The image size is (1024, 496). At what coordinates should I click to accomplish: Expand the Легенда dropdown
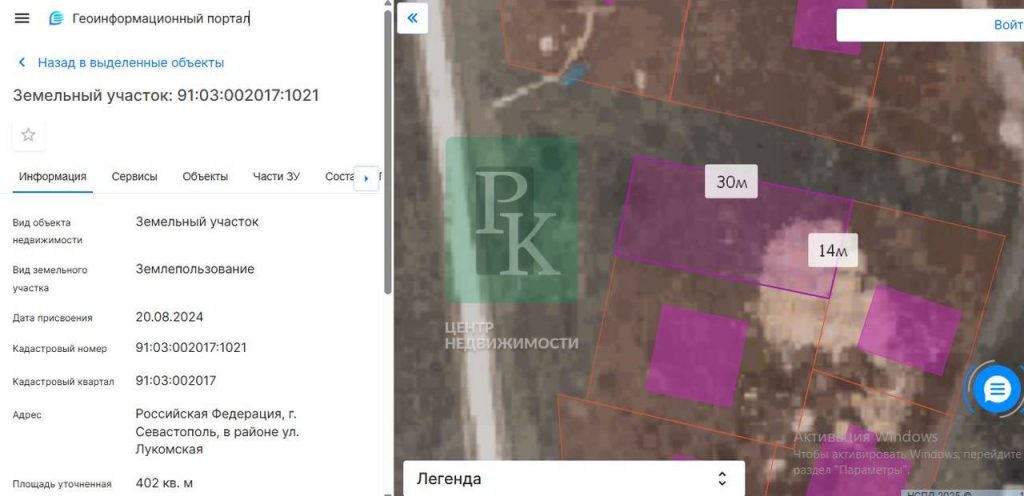pyautogui.click(x=573, y=479)
